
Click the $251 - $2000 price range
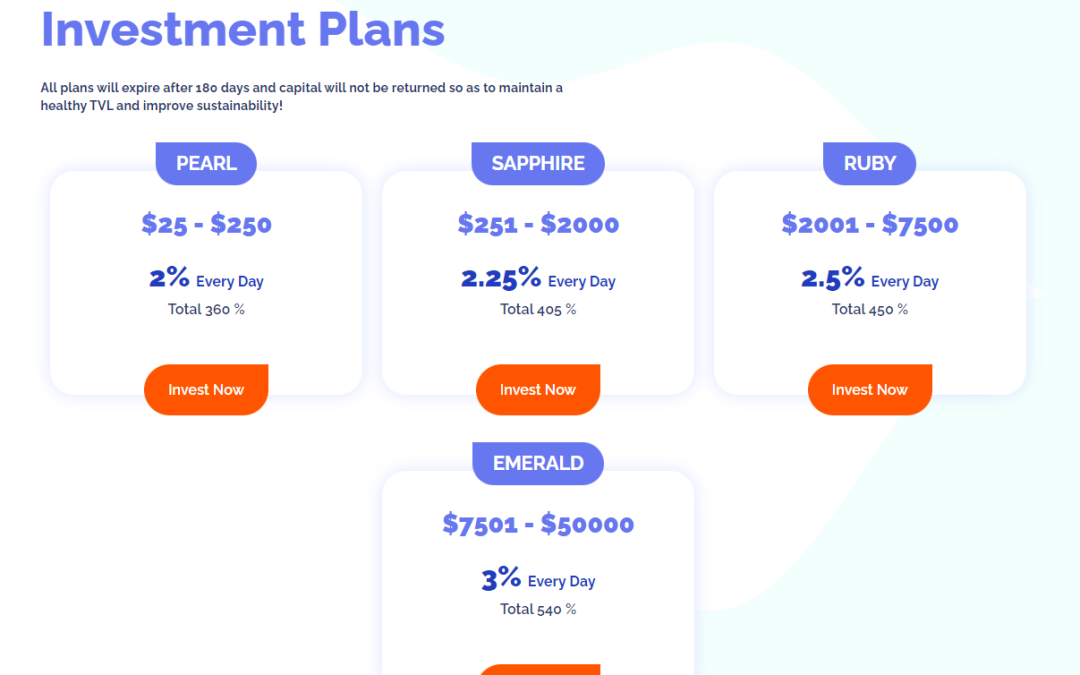tap(538, 224)
